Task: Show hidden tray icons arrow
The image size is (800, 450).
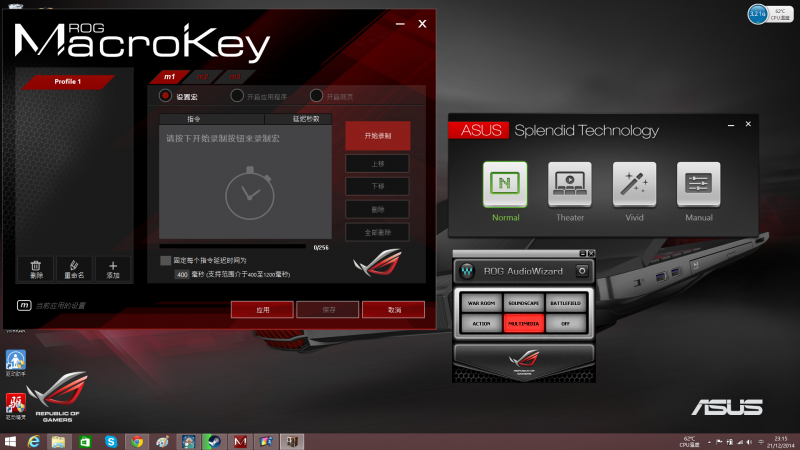Action: (x=709, y=442)
